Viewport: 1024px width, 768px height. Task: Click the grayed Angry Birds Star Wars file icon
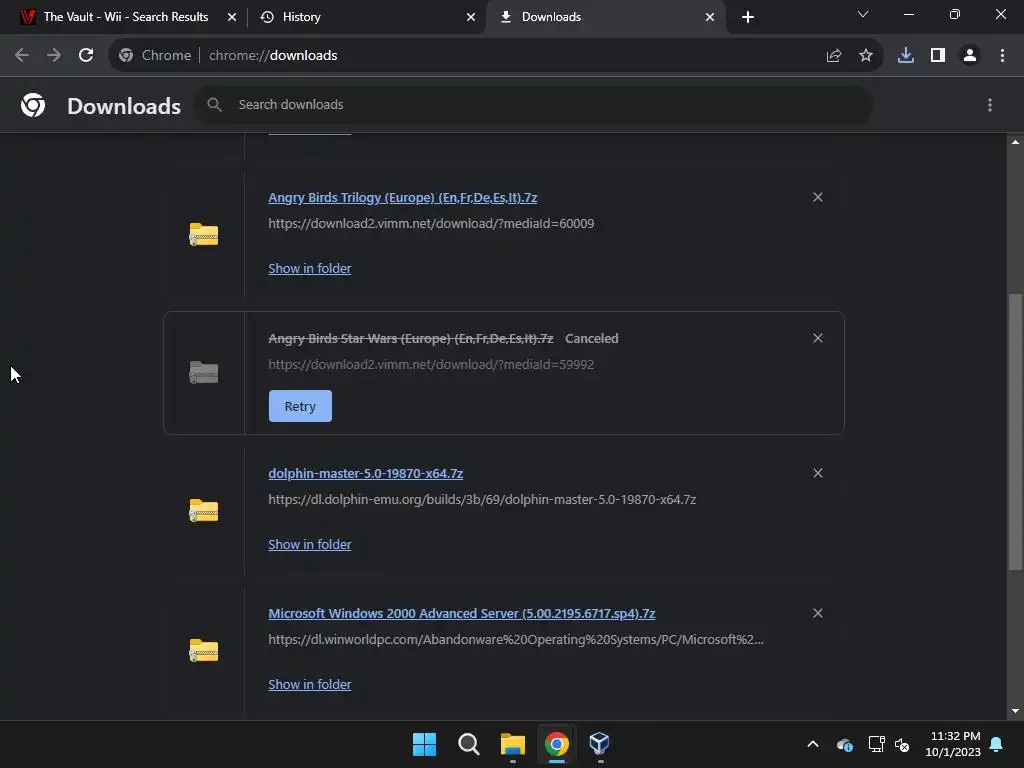point(204,372)
